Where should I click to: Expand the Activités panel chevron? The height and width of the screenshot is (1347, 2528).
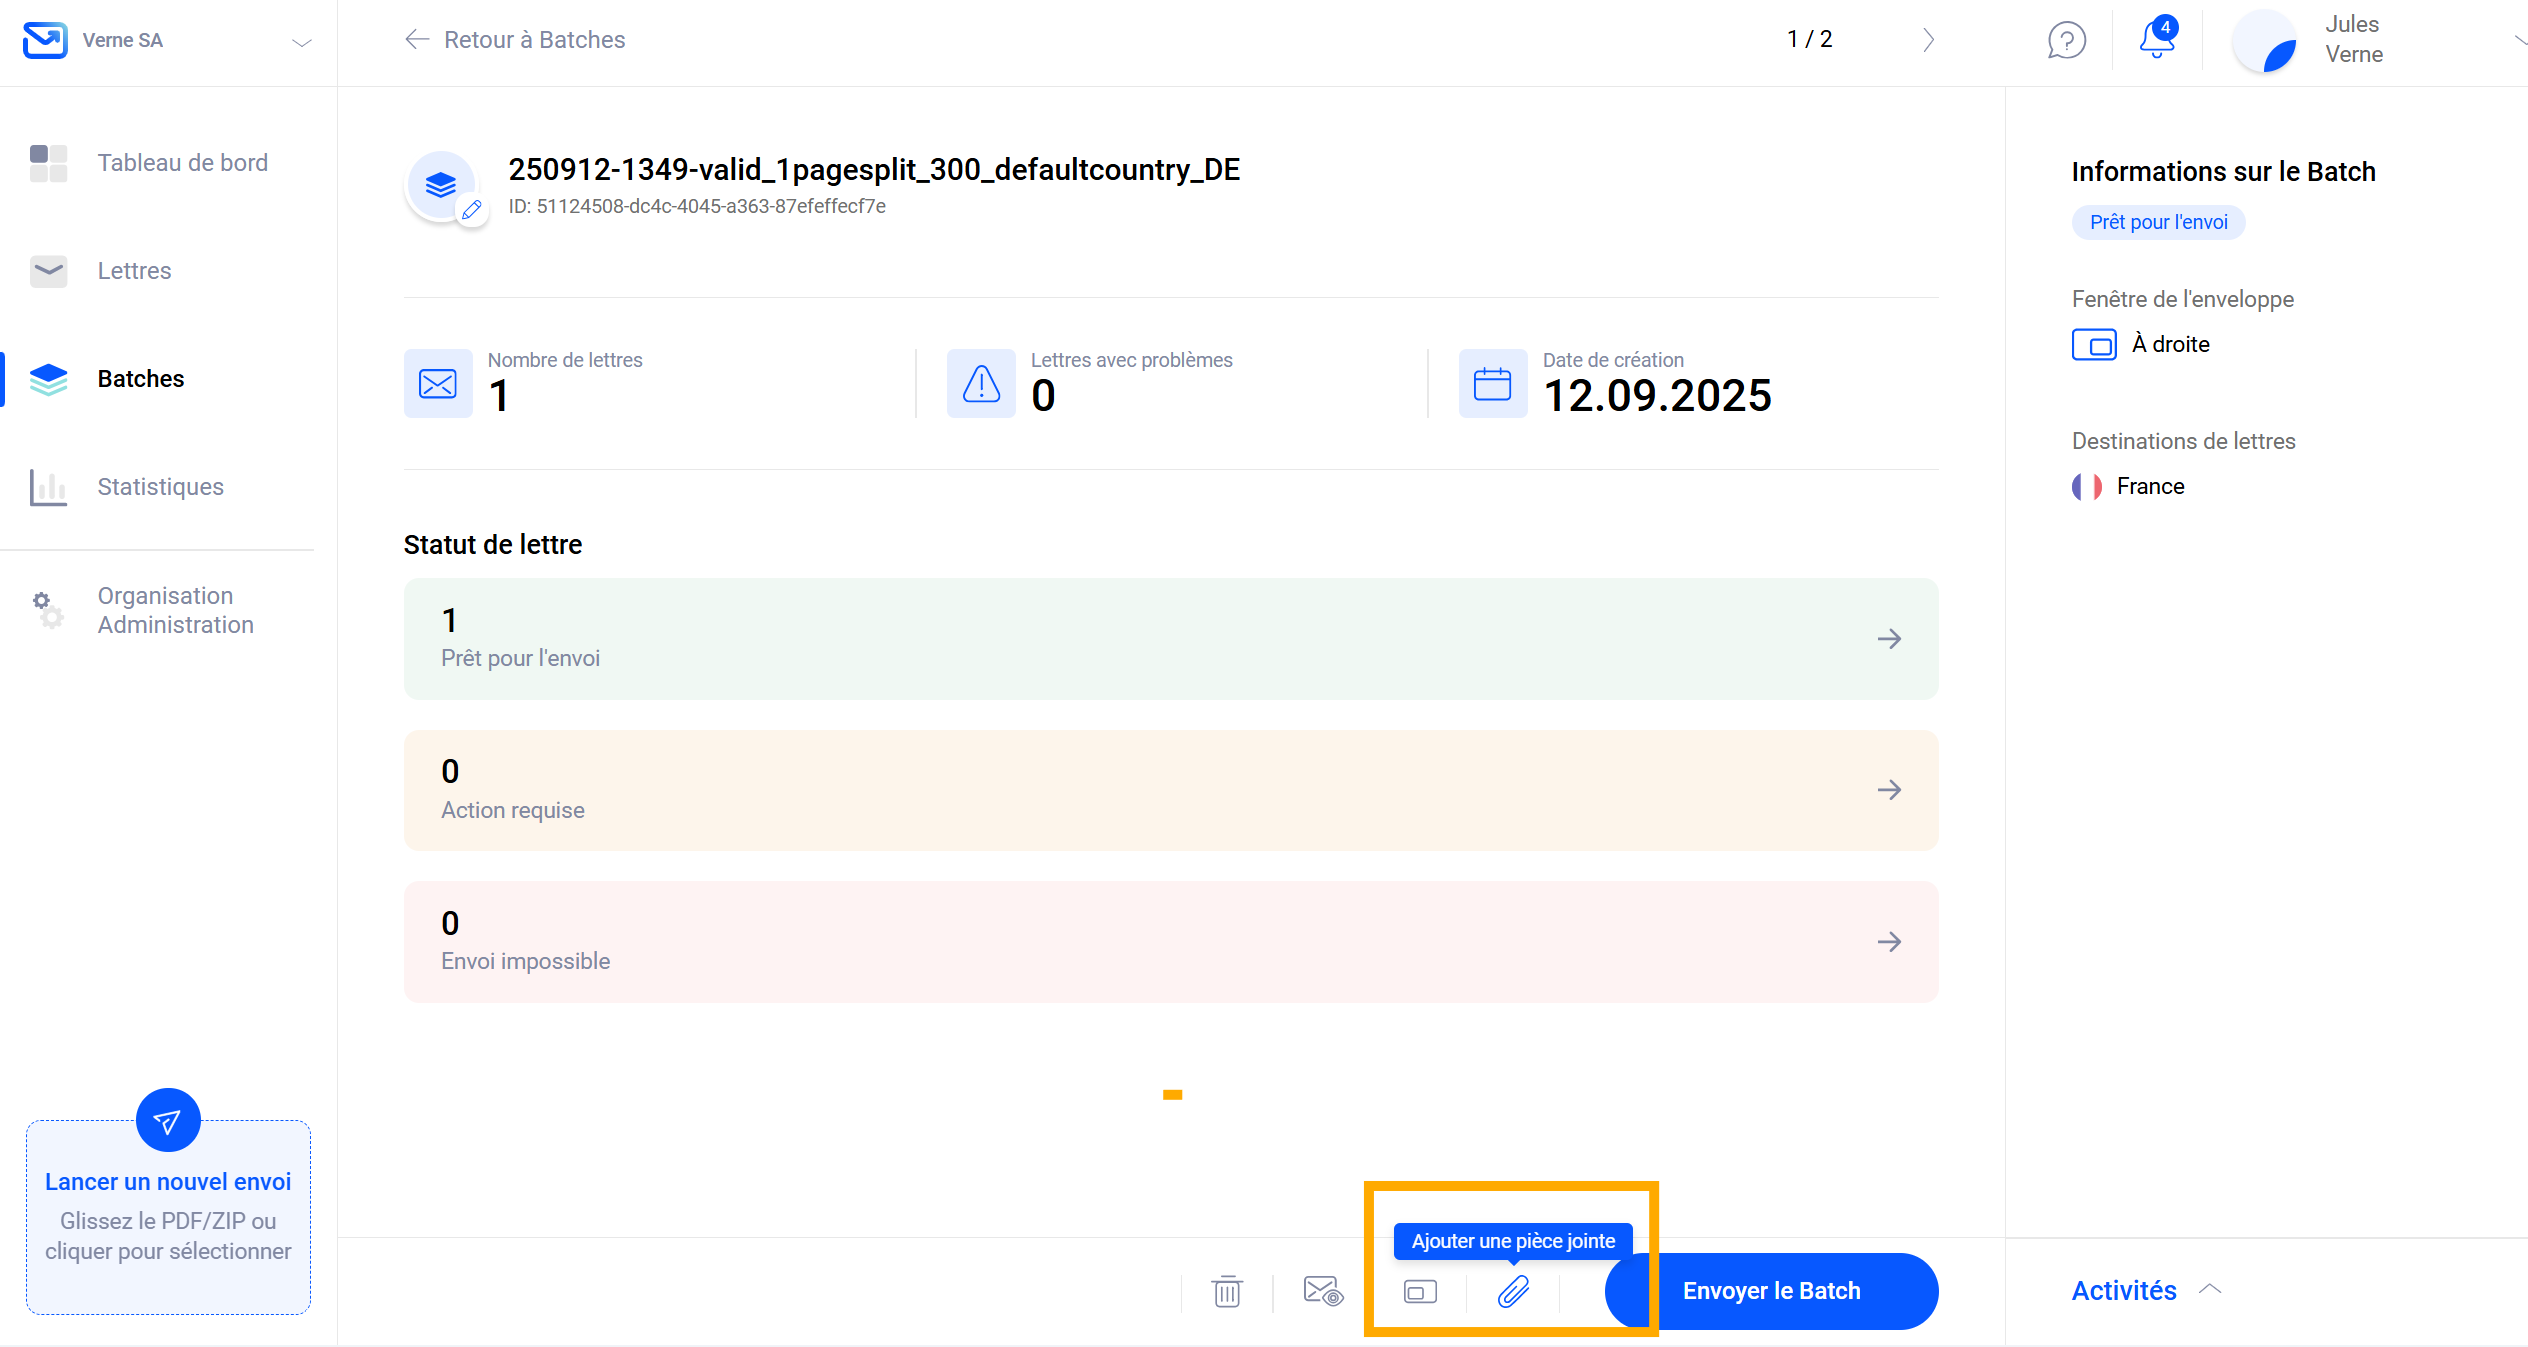[x=2210, y=1290]
